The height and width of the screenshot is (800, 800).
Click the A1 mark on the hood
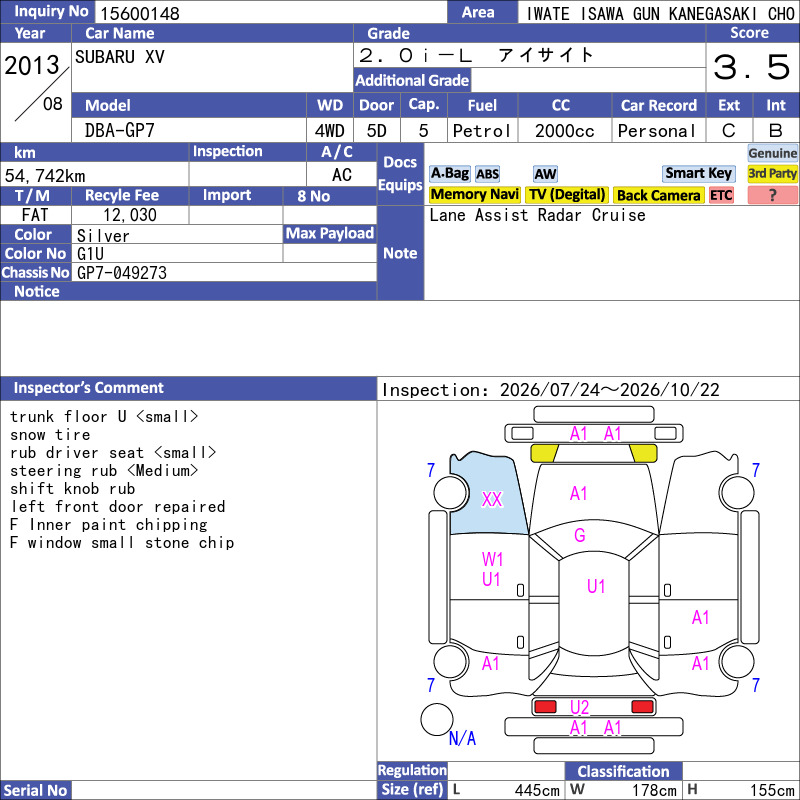tap(578, 493)
